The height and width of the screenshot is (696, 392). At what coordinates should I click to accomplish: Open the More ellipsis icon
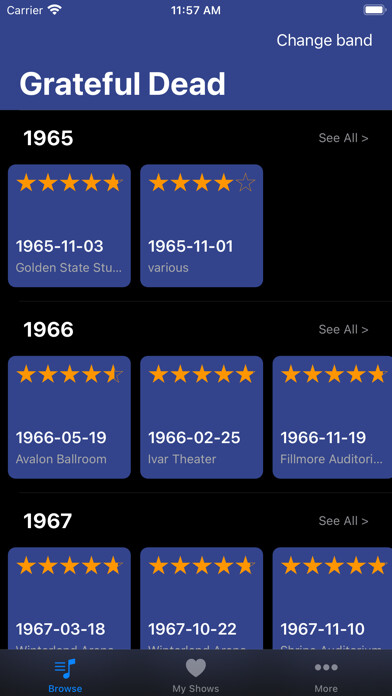click(326, 667)
